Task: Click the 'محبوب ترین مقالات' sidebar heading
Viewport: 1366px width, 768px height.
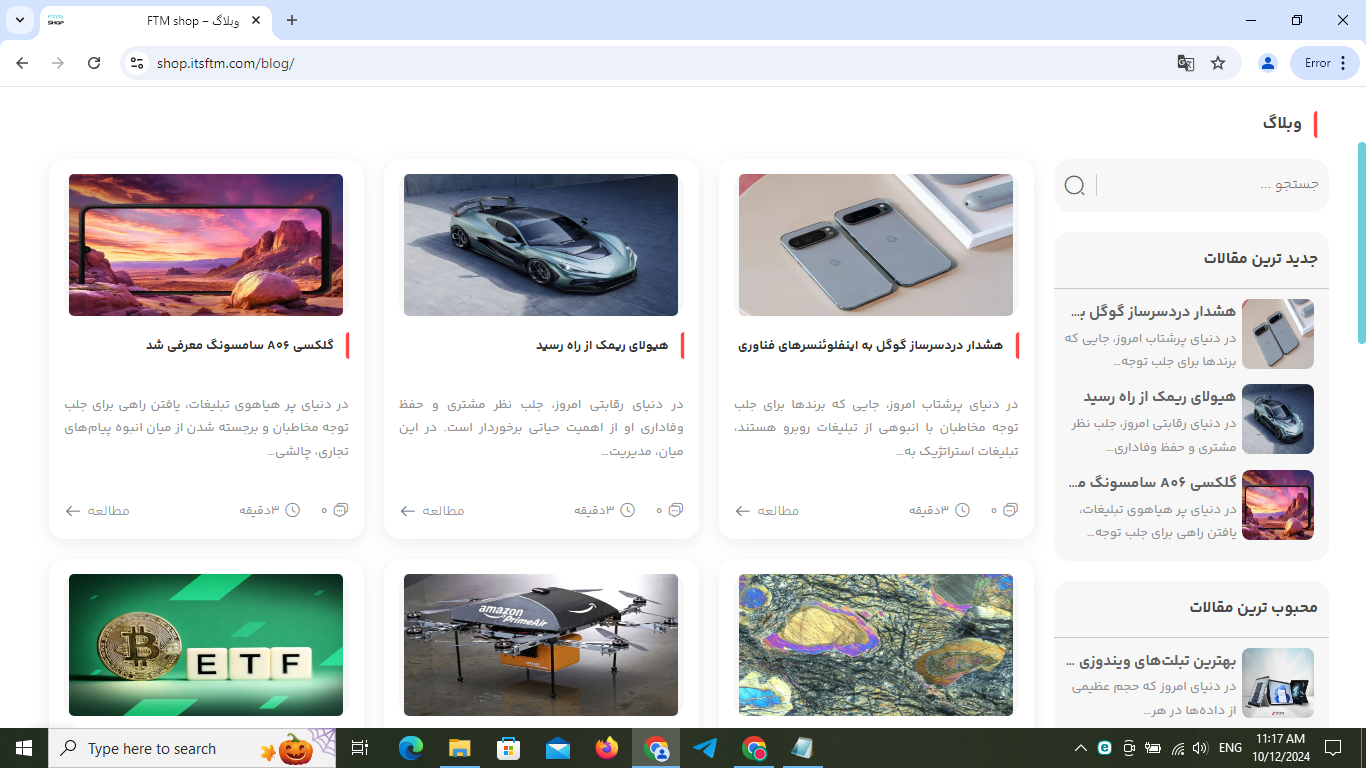Action: (1254, 607)
